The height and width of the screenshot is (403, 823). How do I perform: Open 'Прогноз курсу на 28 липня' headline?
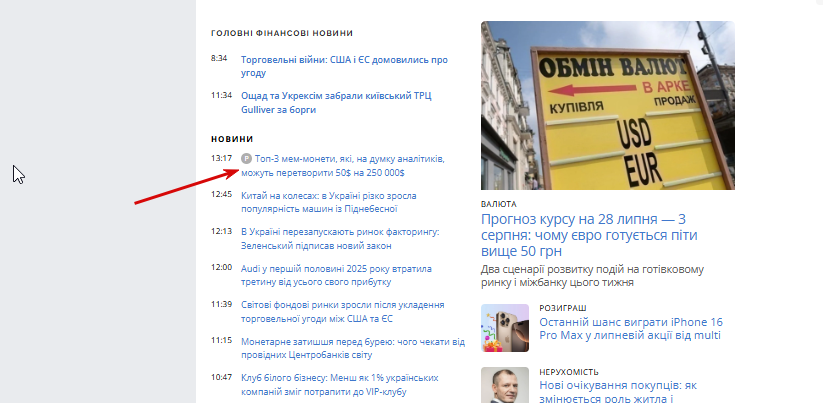pyautogui.click(x=589, y=235)
